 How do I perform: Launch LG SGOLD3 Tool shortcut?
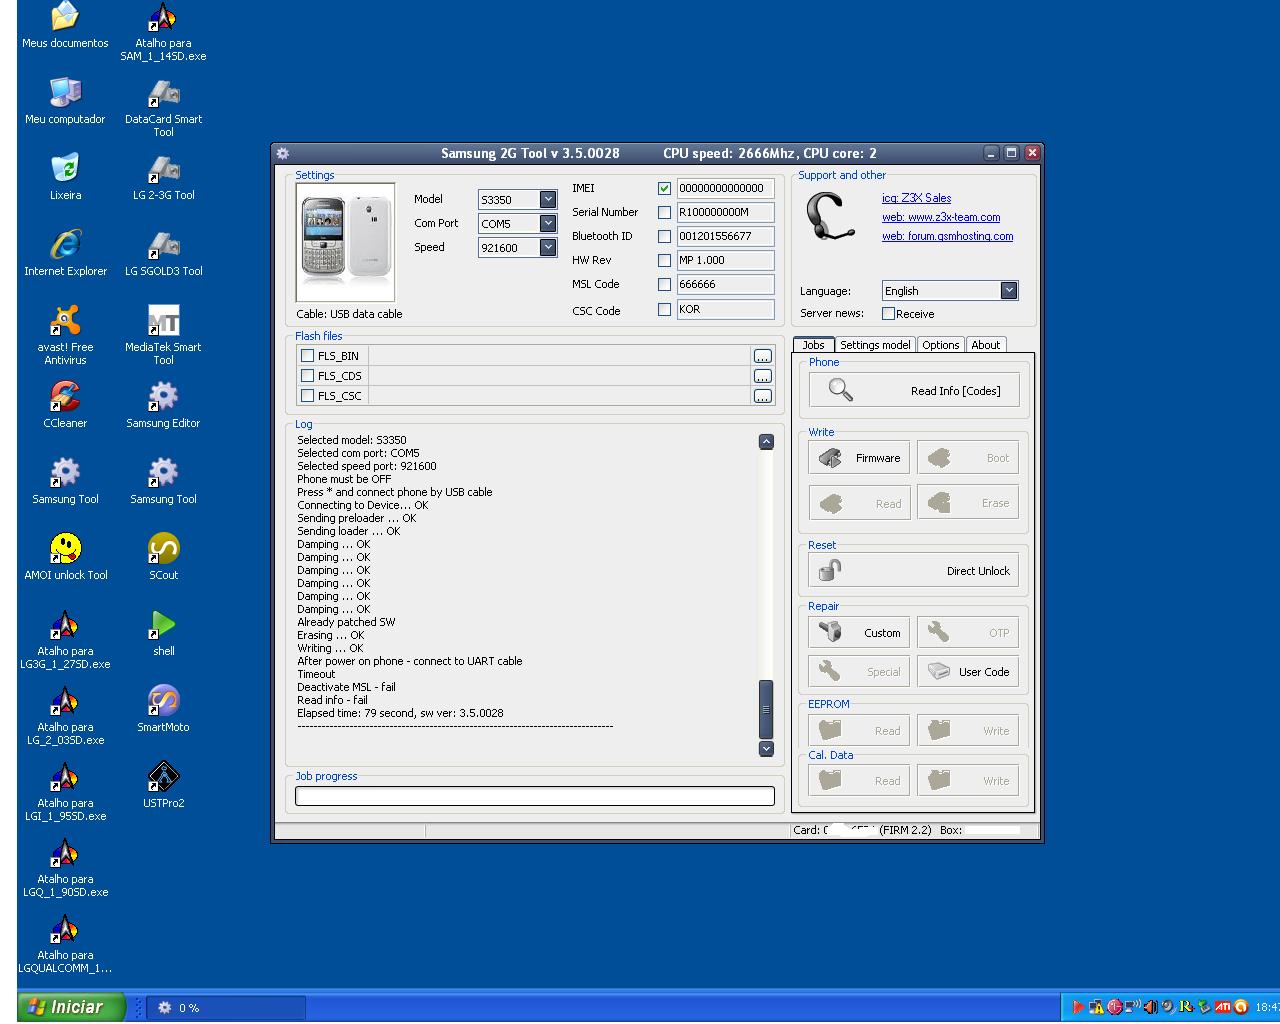(163, 252)
